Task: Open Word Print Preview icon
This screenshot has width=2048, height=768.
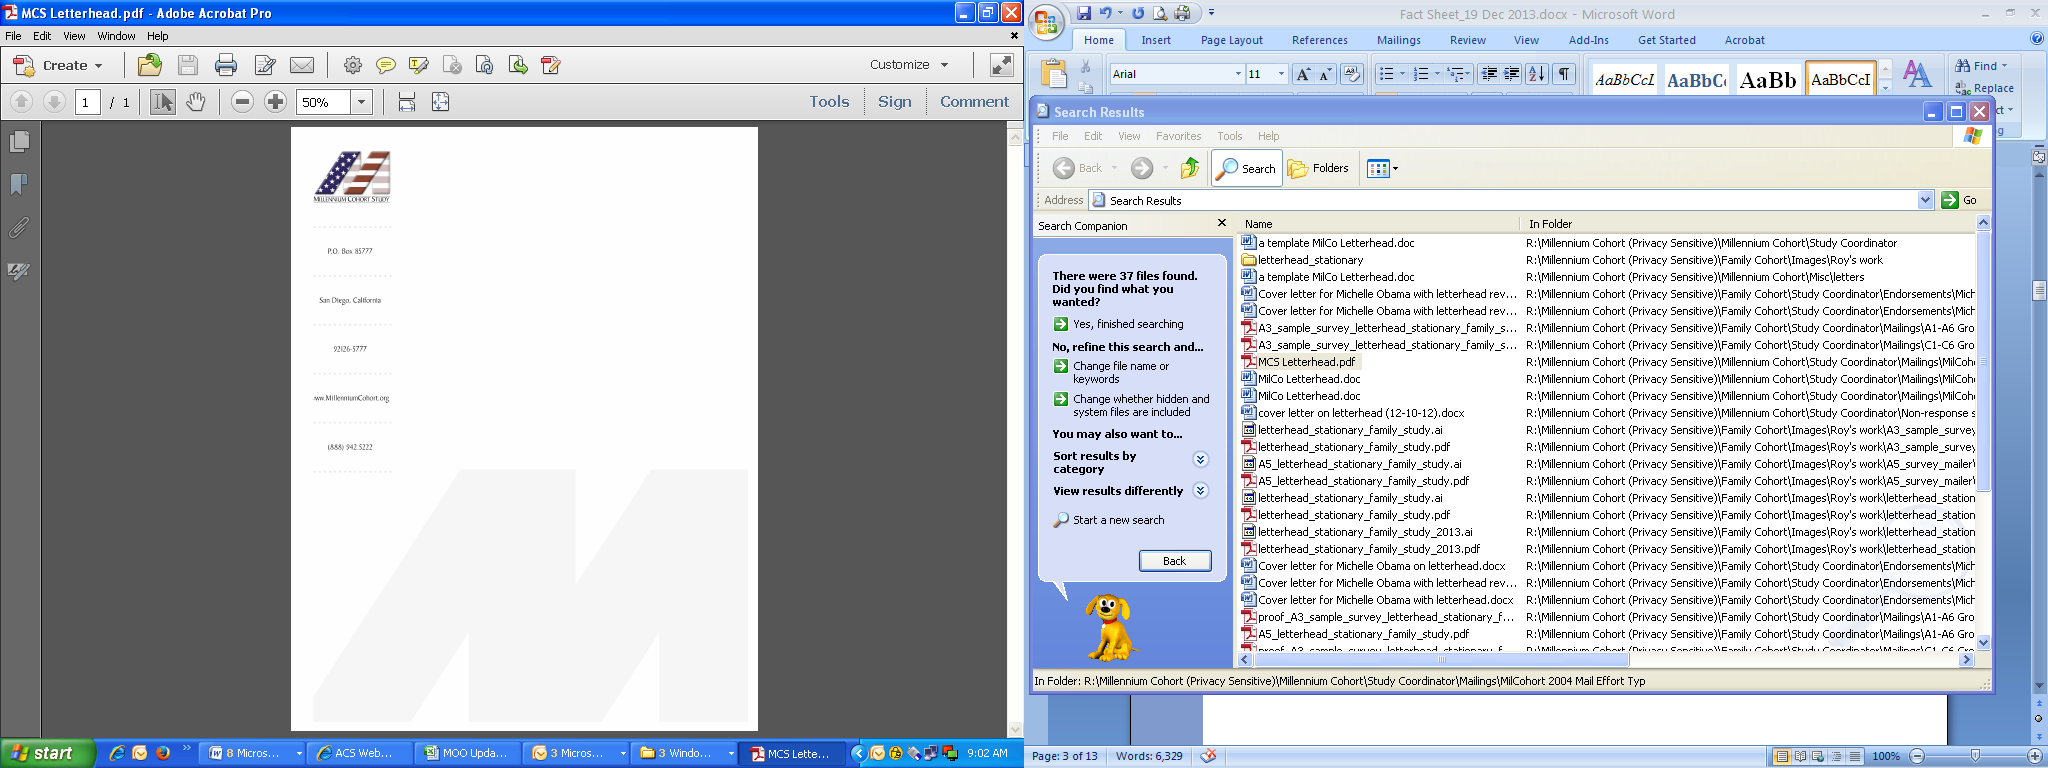Action: 1160,13
